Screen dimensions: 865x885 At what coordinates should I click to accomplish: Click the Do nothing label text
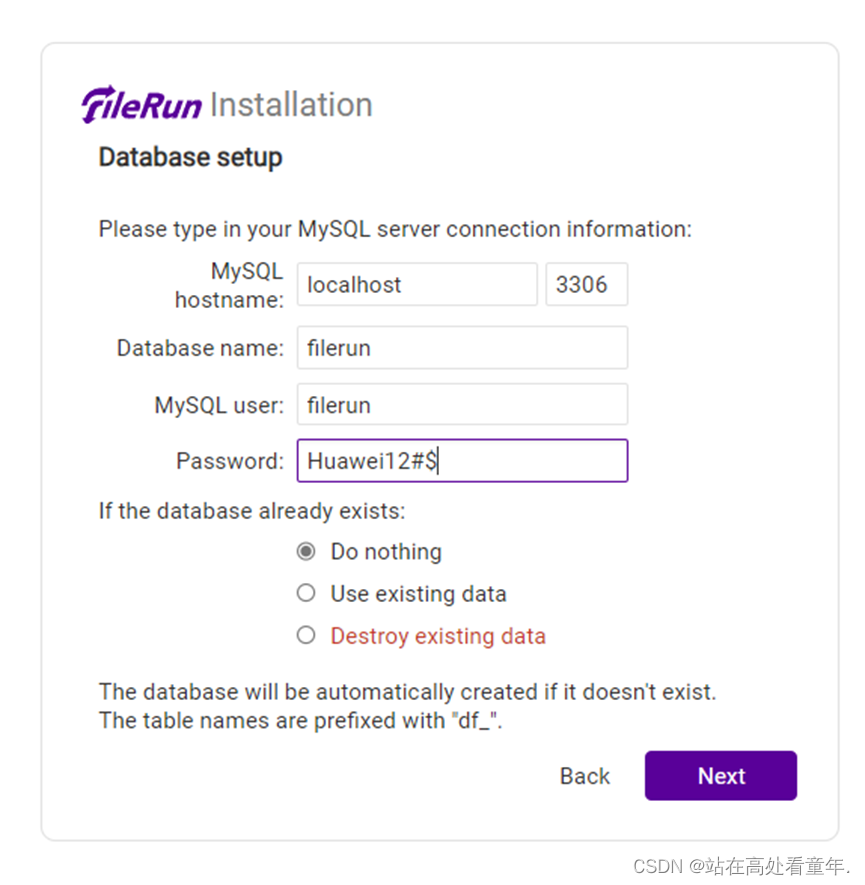pyautogui.click(x=386, y=551)
